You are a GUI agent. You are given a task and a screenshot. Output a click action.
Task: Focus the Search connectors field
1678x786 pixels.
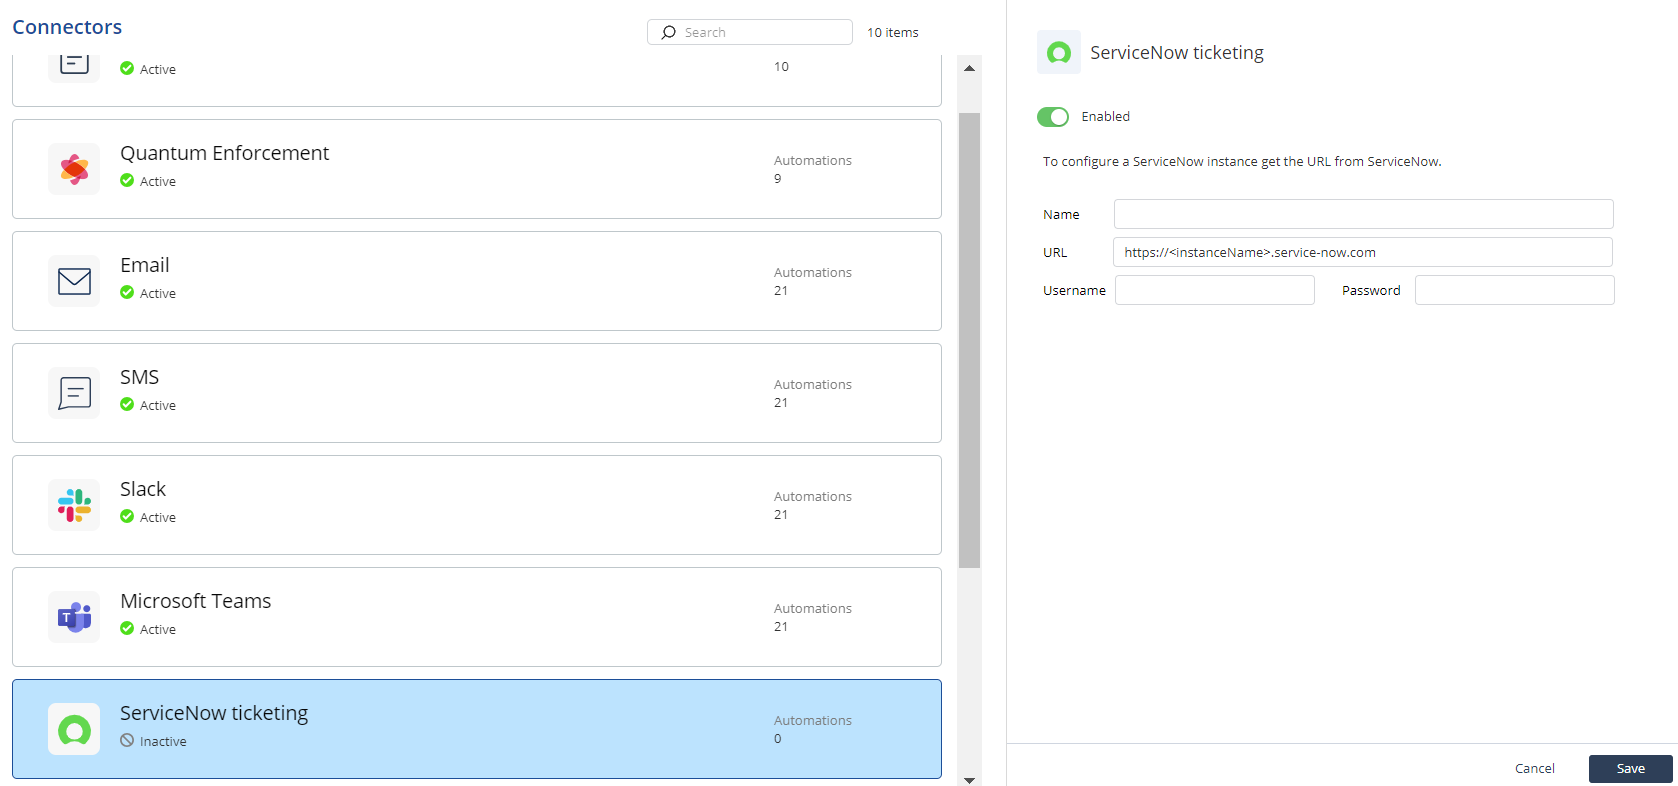[x=750, y=32]
